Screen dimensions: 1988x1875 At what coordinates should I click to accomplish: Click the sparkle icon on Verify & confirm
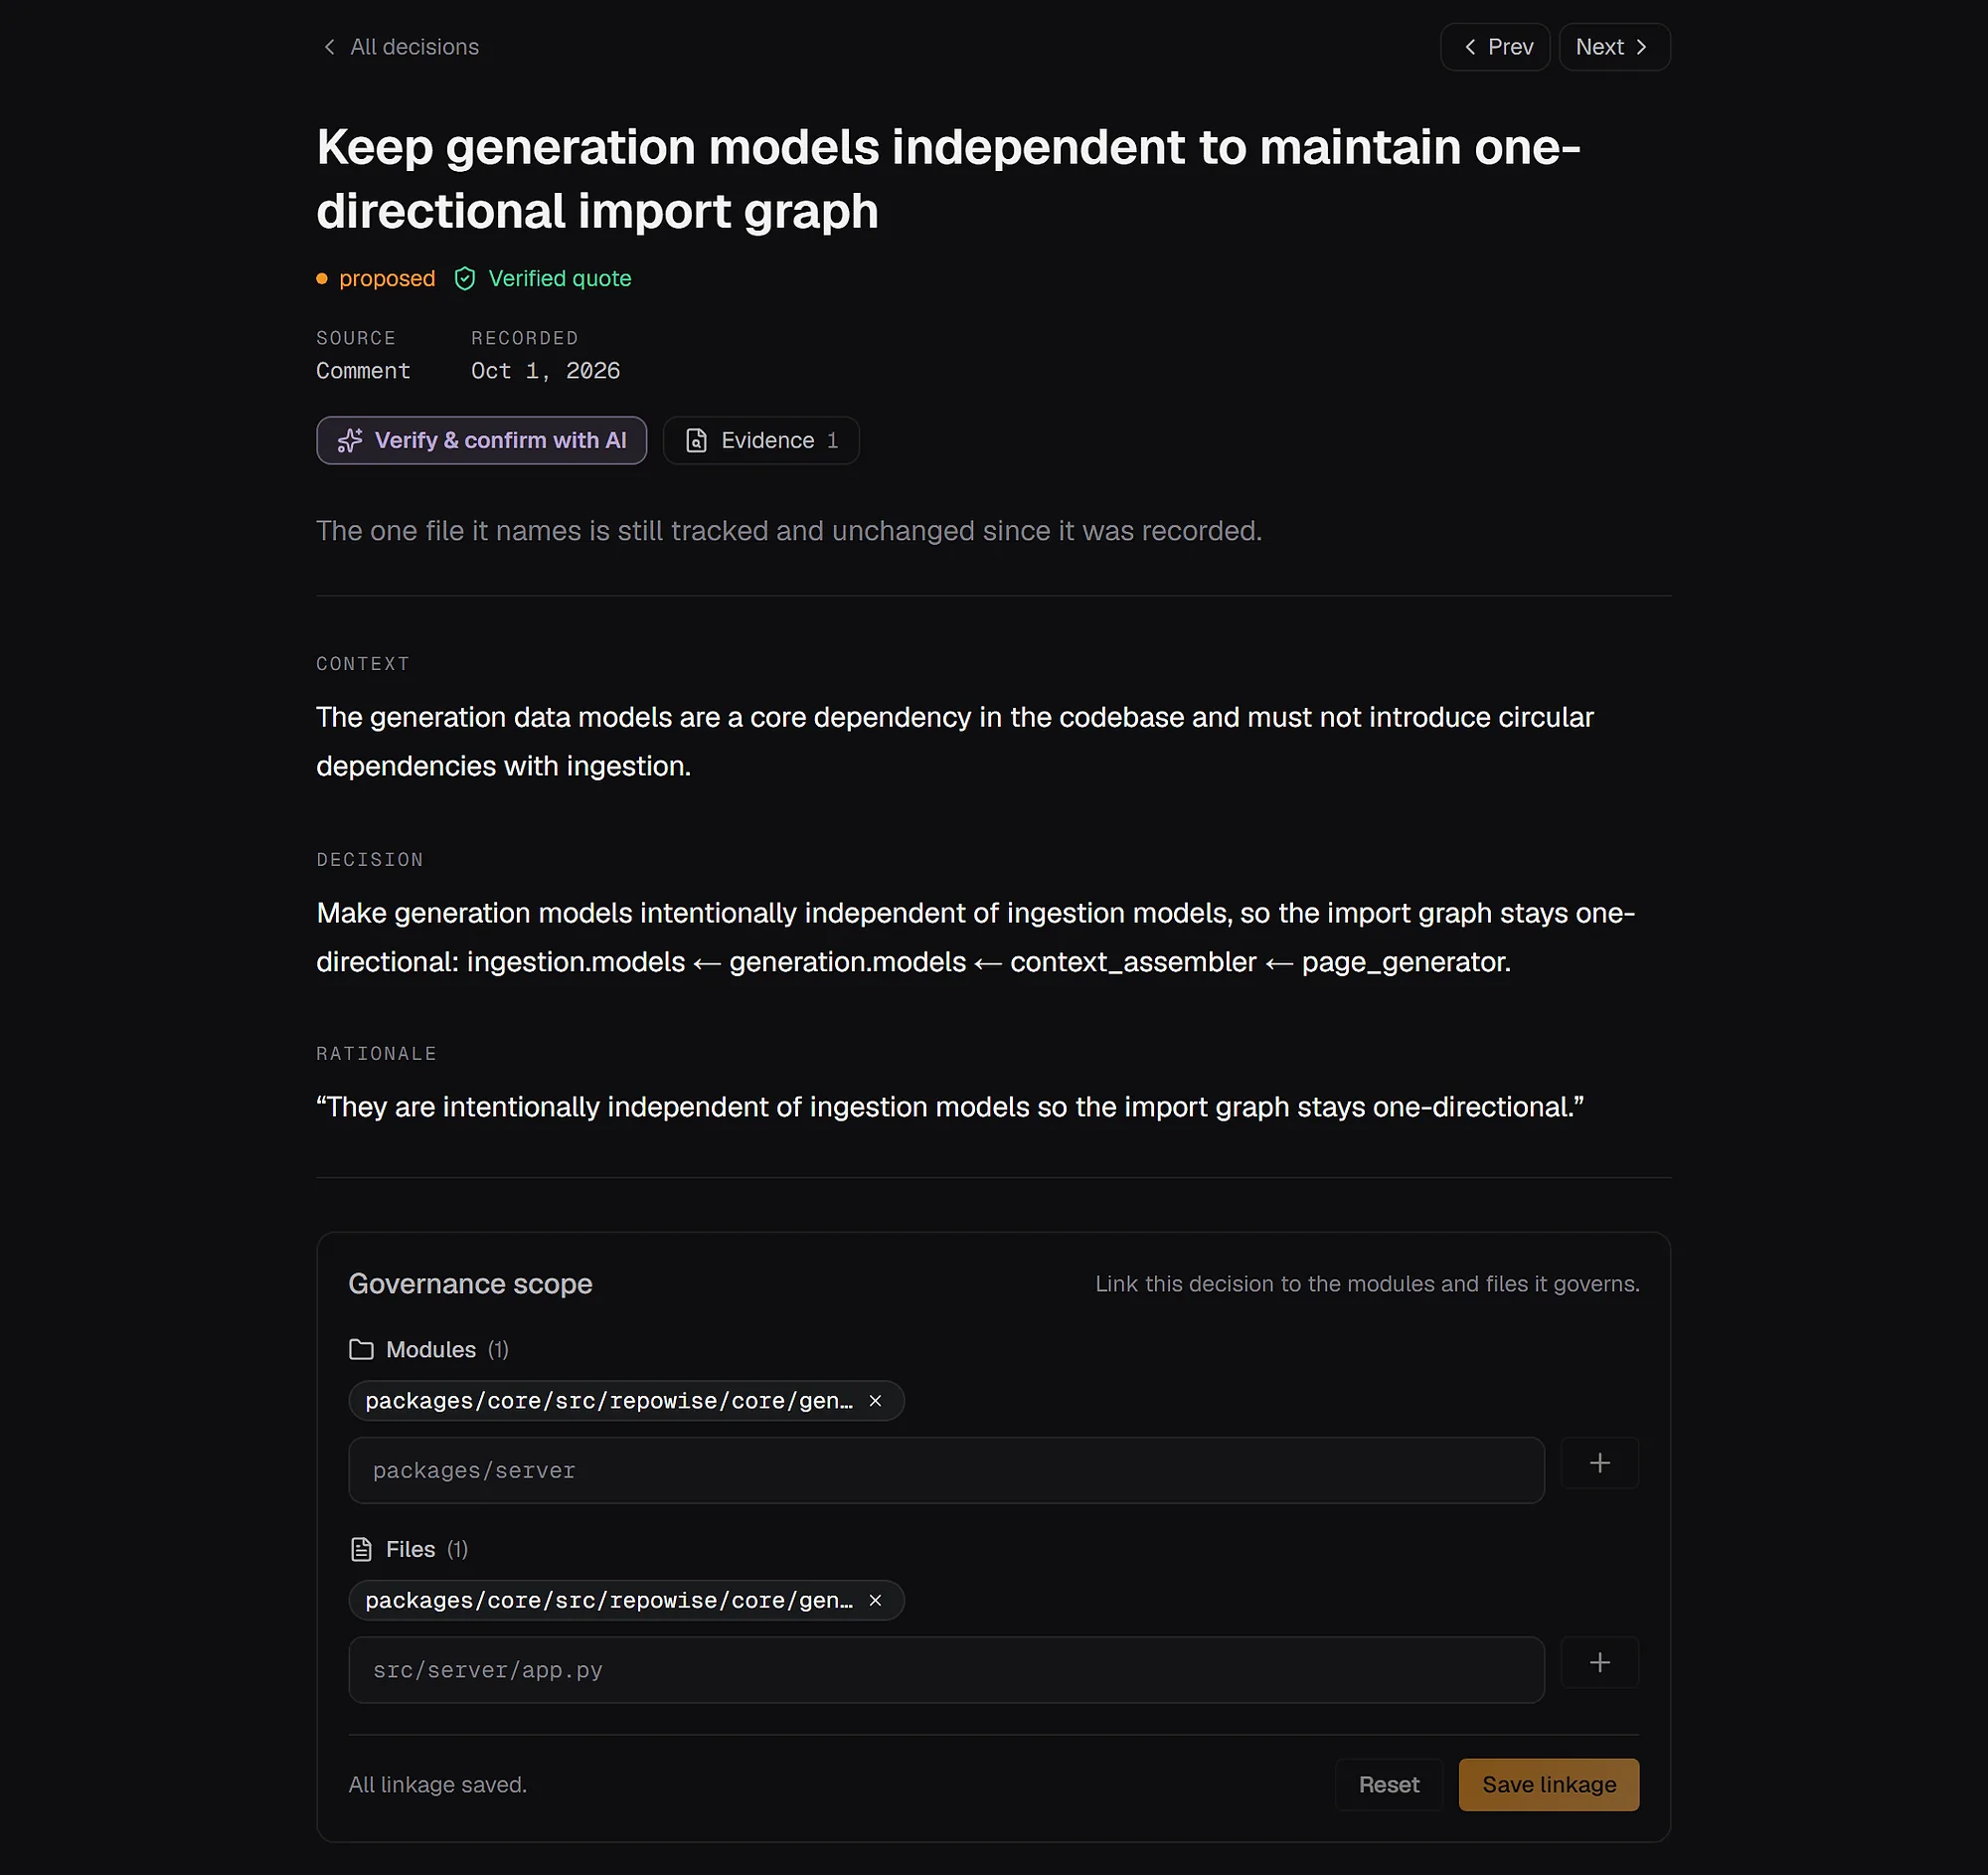[x=350, y=441]
